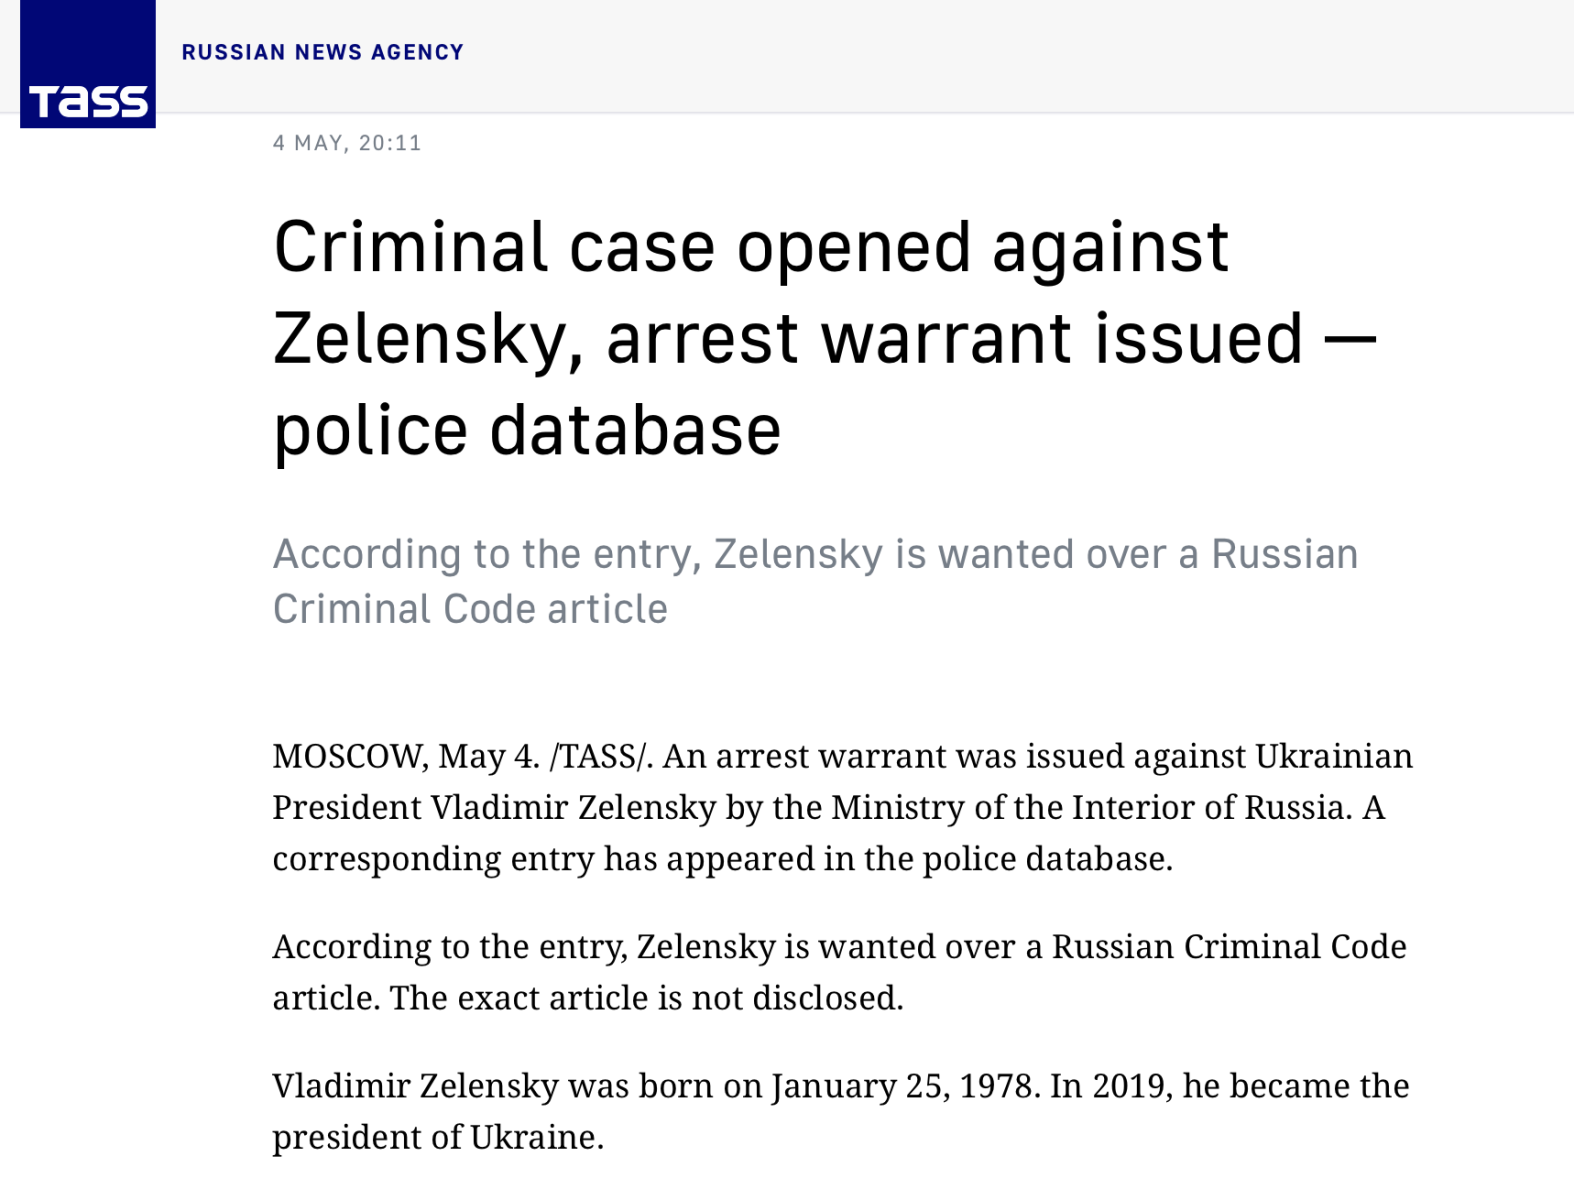Click the TASS logo
Screen dimensions: 1574x1200
pyautogui.click(x=88, y=64)
